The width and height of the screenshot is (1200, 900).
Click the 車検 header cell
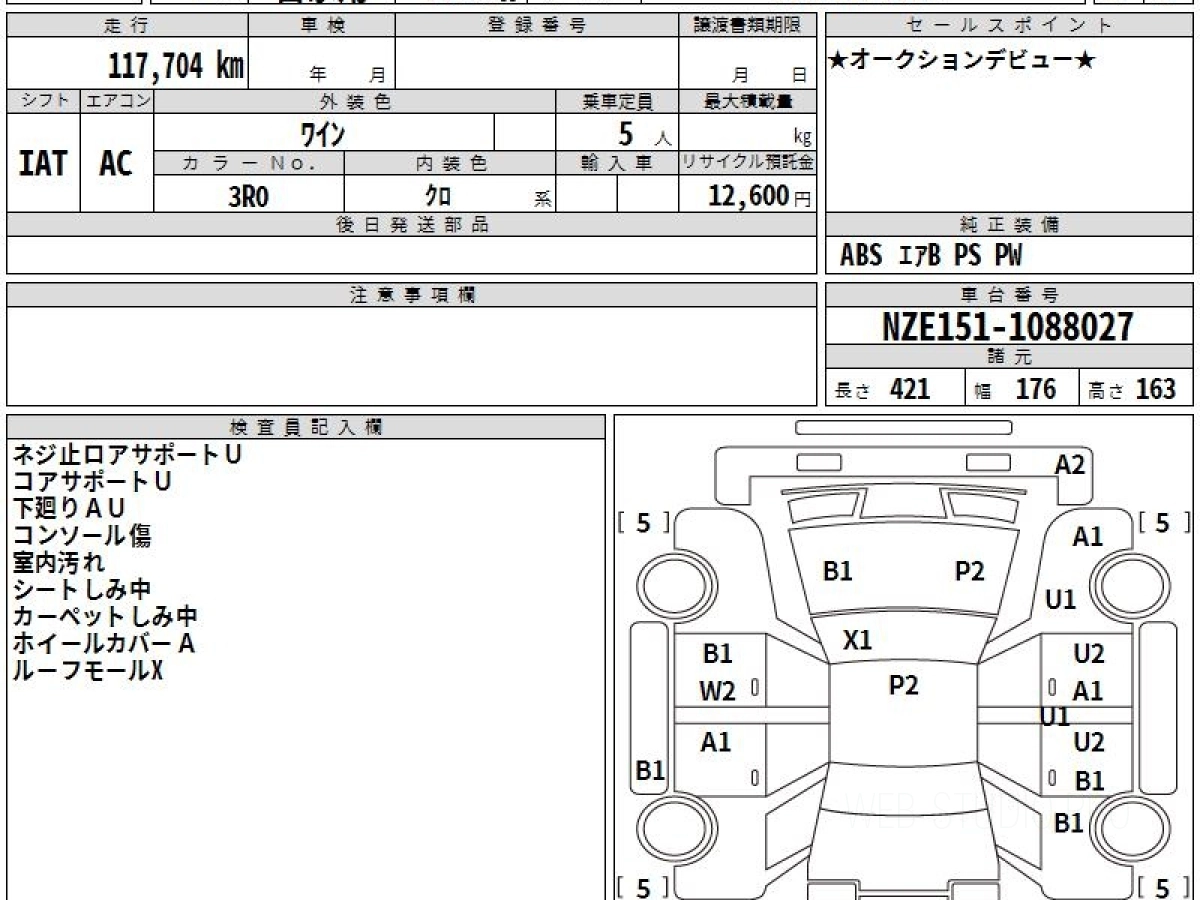[x=322, y=25]
